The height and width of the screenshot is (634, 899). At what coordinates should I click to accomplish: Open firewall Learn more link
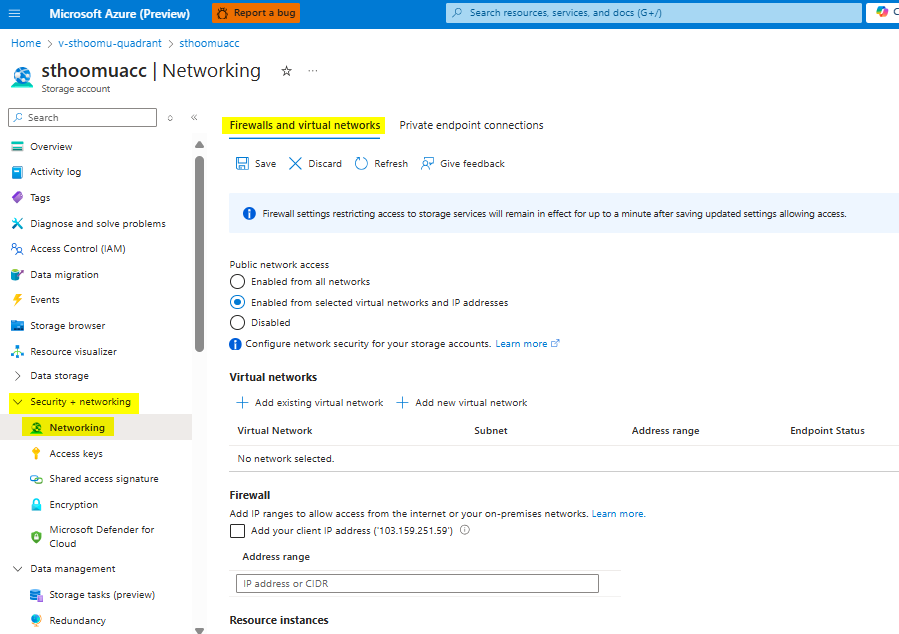coord(618,514)
